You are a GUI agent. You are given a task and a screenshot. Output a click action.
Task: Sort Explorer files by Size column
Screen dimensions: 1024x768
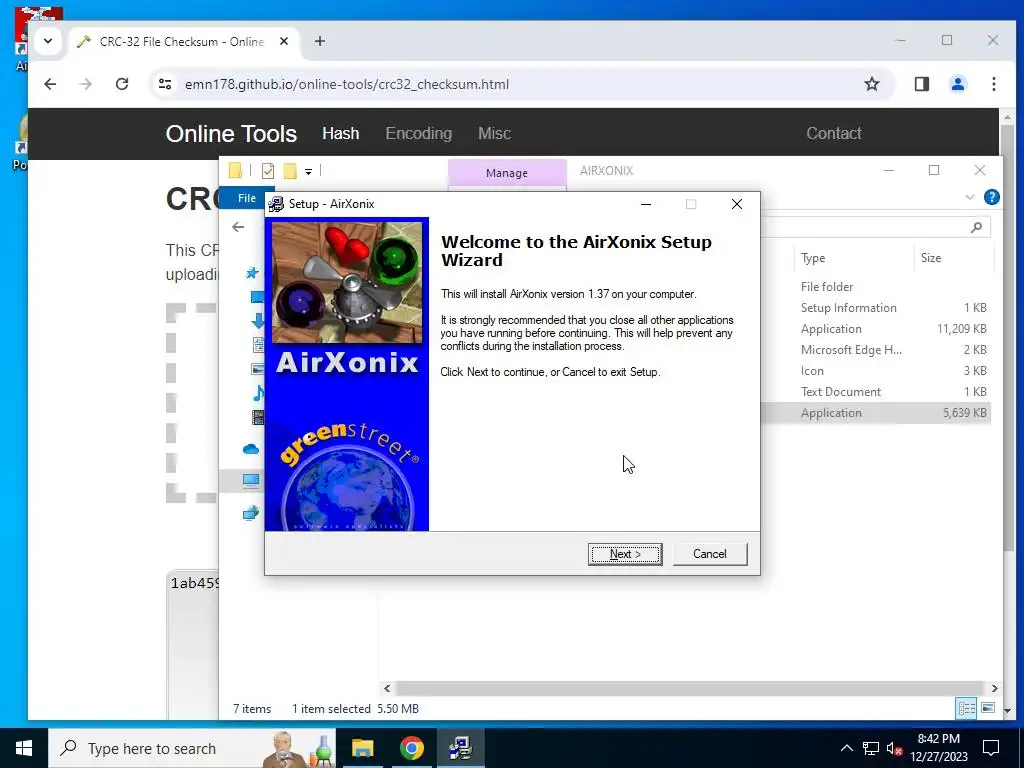click(931, 258)
